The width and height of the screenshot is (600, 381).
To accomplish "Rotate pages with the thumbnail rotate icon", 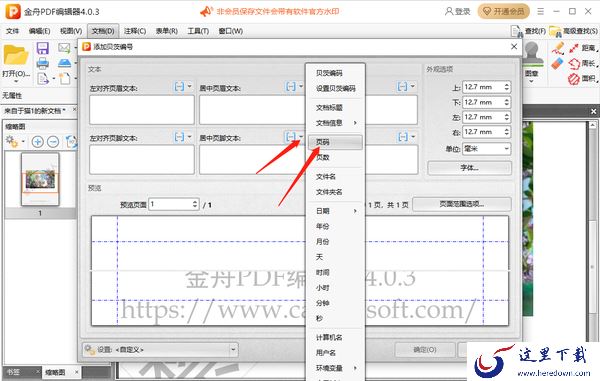I will pyautogui.click(x=71, y=142).
